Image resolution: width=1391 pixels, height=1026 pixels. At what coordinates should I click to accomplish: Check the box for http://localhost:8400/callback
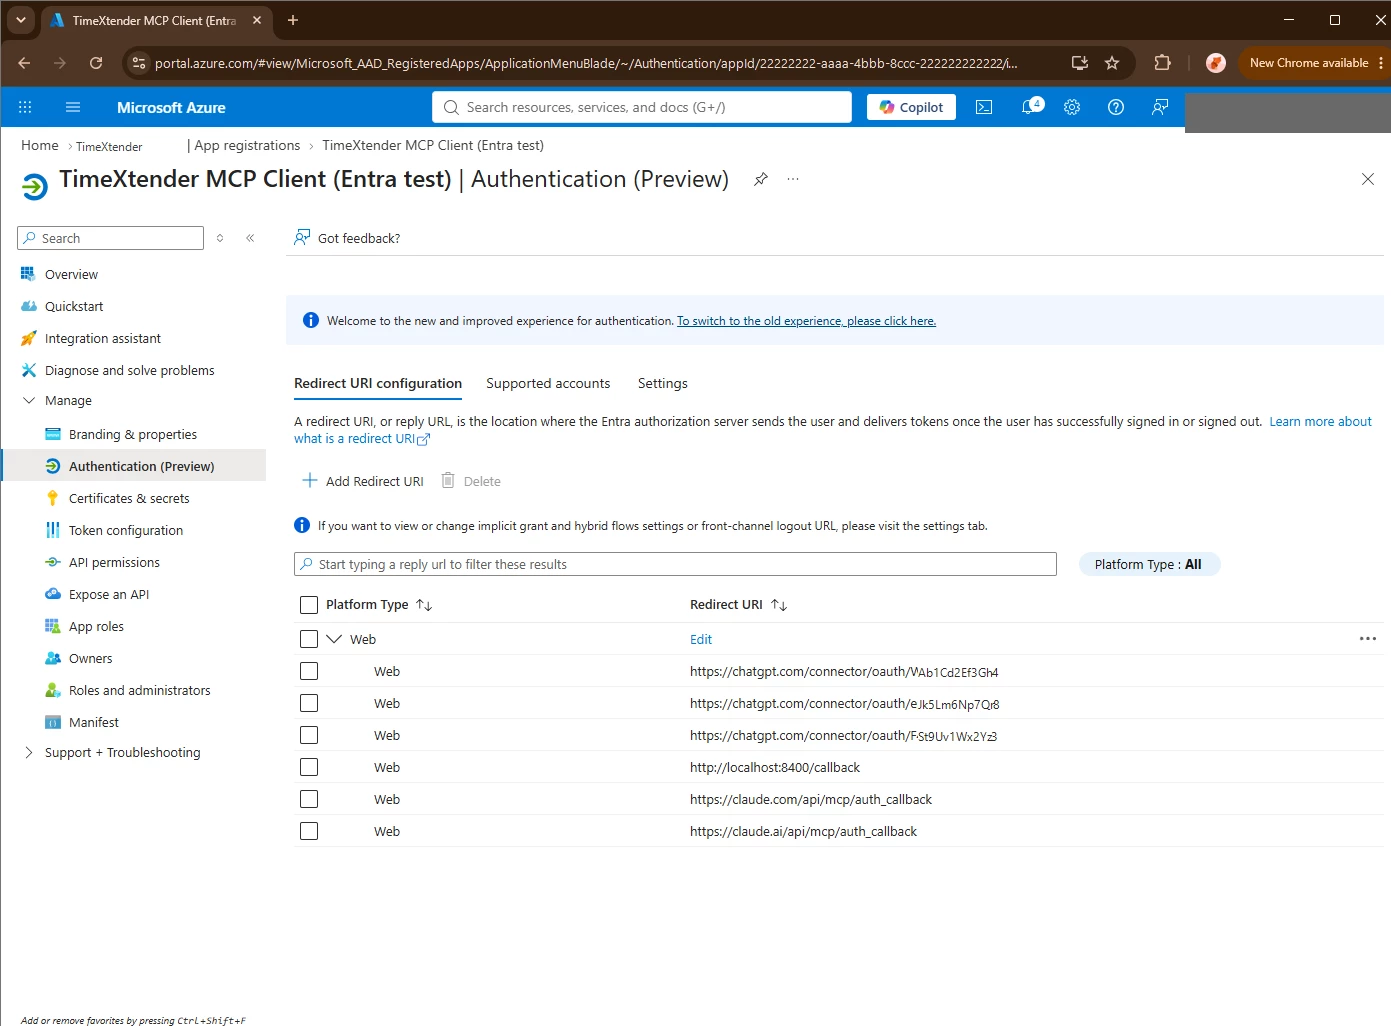pos(309,767)
